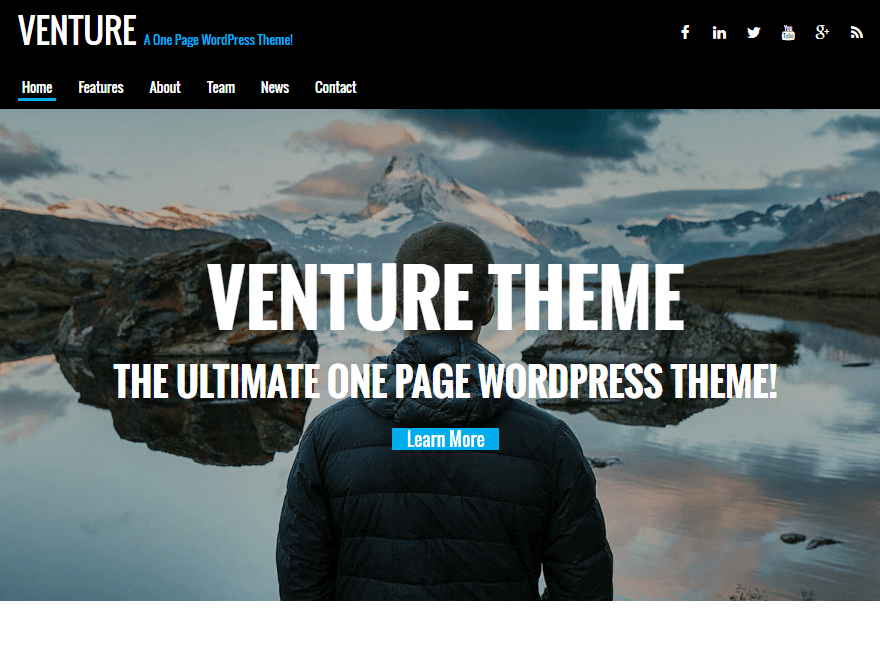The height and width of the screenshot is (660, 880).
Task: Go to the Home menu item
Action: (37, 88)
